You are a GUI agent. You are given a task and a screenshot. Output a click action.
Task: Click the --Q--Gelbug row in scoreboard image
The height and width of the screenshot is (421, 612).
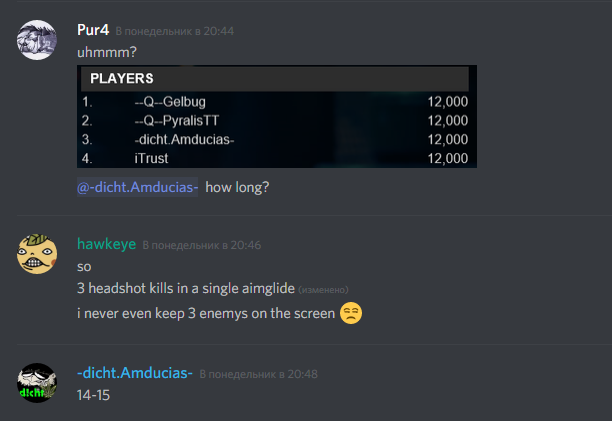point(275,102)
